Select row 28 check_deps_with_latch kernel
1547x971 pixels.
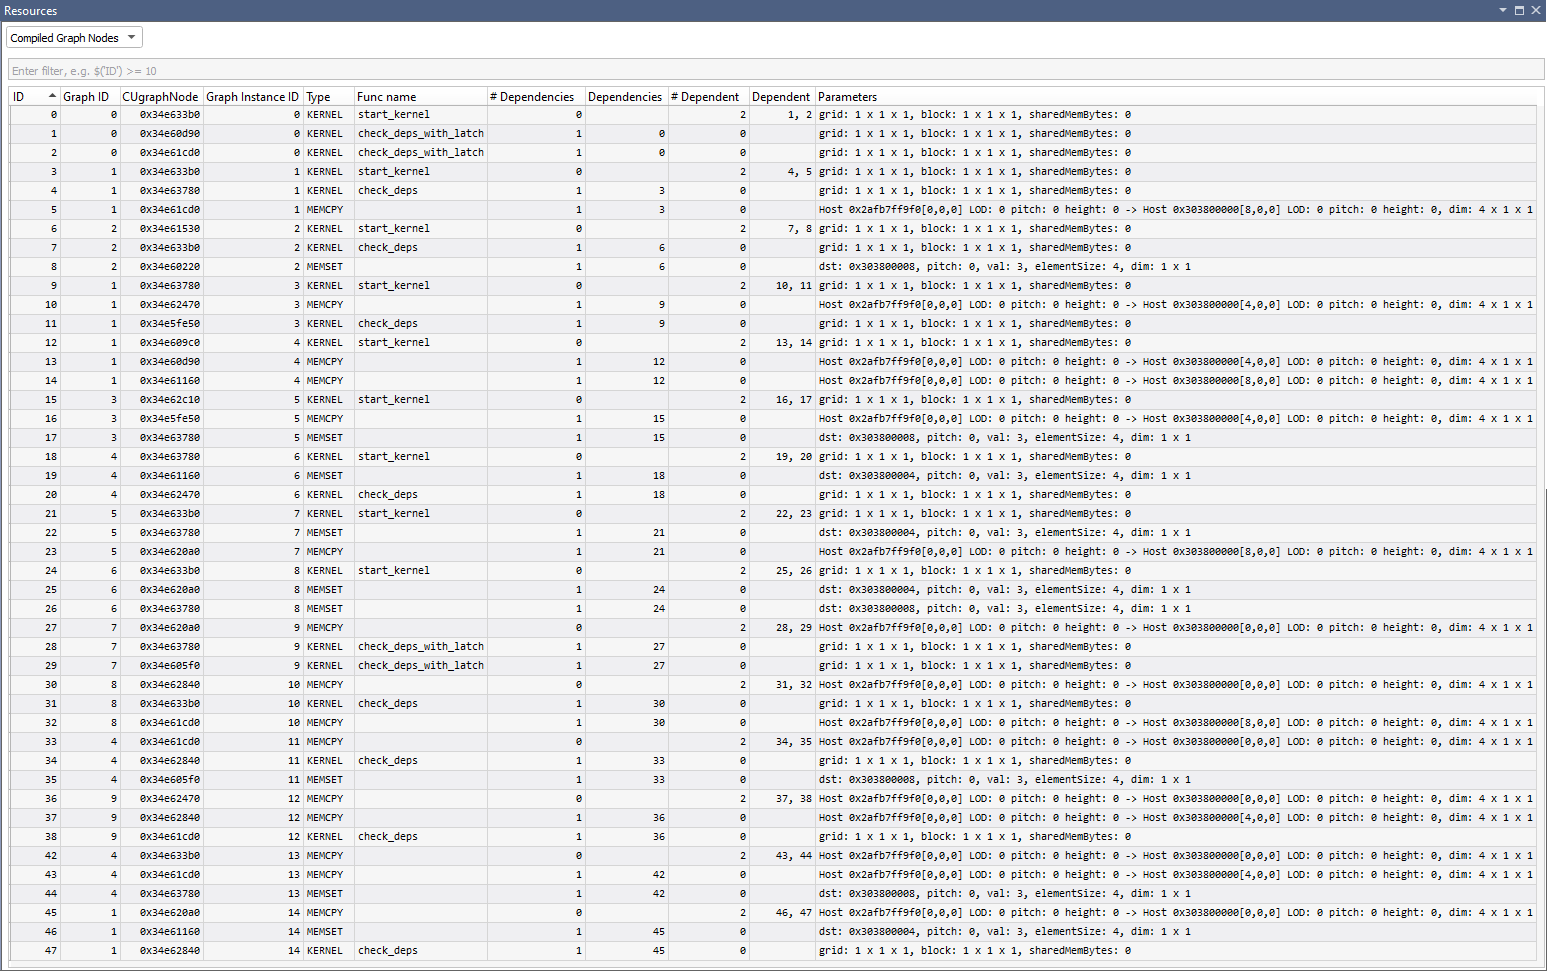pos(420,647)
